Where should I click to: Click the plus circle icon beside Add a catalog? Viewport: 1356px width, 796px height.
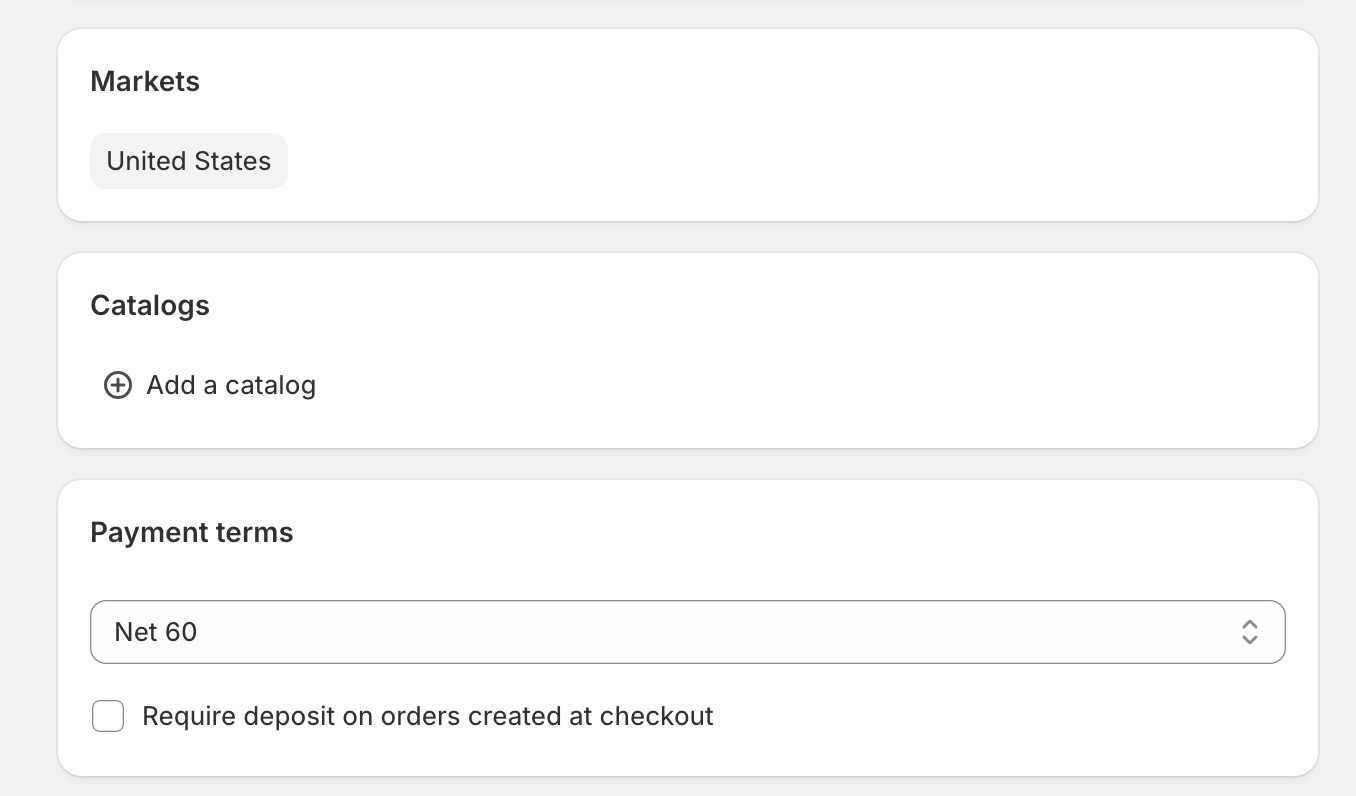click(x=118, y=385)
